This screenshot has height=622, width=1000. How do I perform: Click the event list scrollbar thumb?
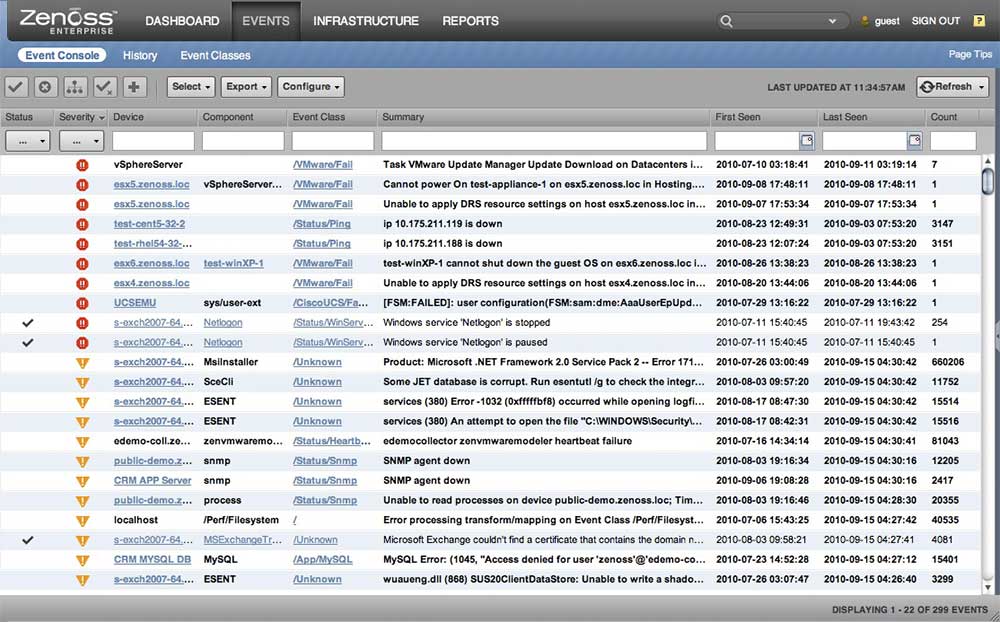988,181
